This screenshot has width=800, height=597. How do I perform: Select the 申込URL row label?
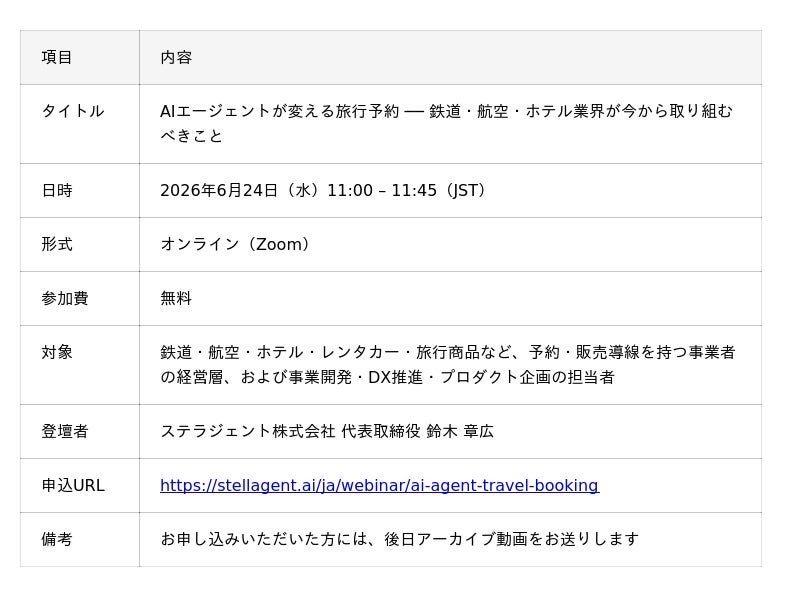click(x=73, y=485)
